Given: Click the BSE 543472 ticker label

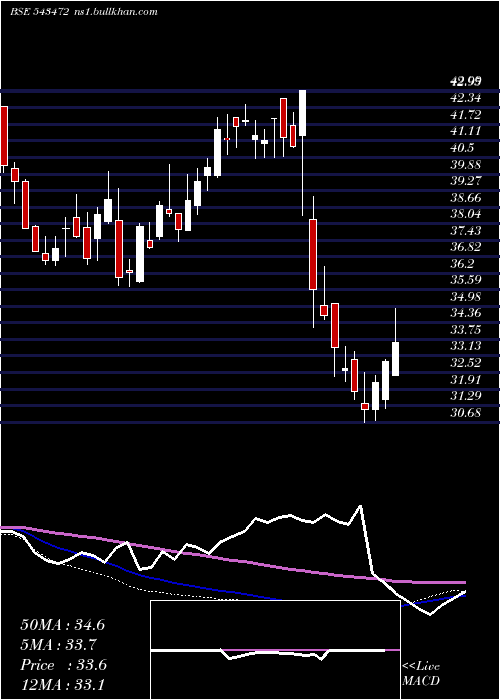Looking at the screenshot, I should (x=39, y=12).
